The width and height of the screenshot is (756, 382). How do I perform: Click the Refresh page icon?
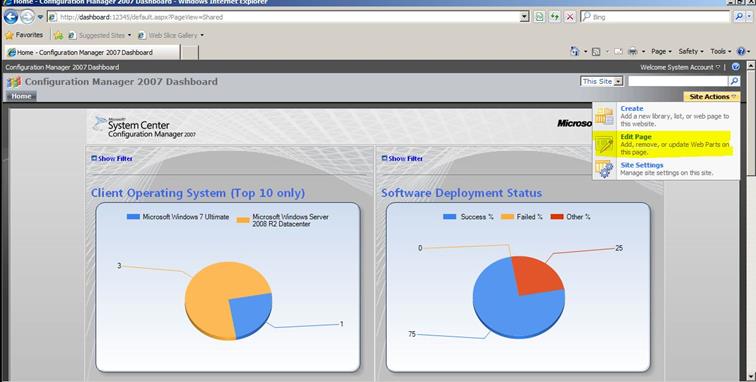point(555,17)
